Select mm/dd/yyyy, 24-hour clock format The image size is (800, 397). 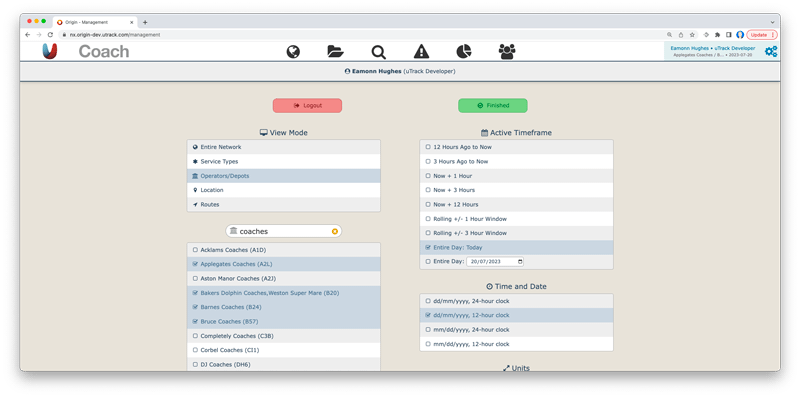pyautogui.click(x=516, y=330)
